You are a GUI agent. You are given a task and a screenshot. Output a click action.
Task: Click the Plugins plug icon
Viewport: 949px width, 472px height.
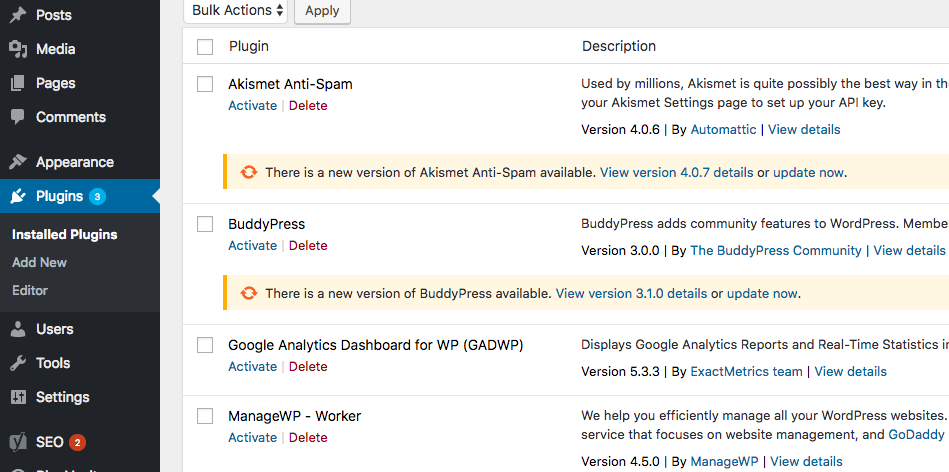tap(18, 196)
